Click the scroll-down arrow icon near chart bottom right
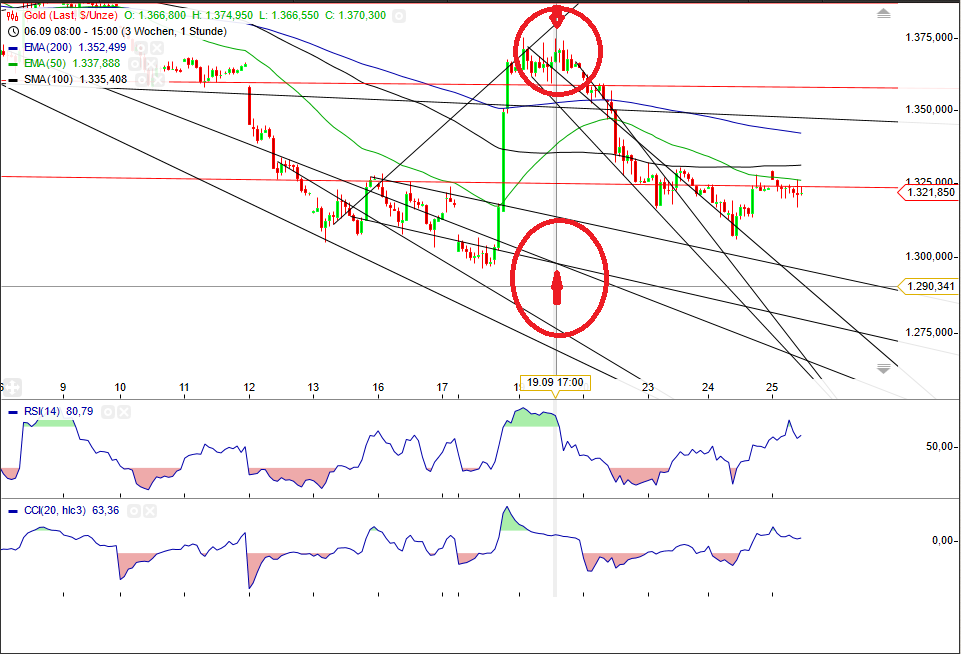961x654 pixels. [882, 367]
